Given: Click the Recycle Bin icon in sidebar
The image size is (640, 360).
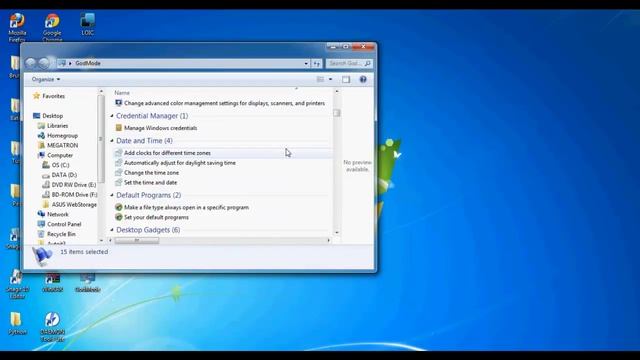Looking at the screenshot, I should (41, 234).
